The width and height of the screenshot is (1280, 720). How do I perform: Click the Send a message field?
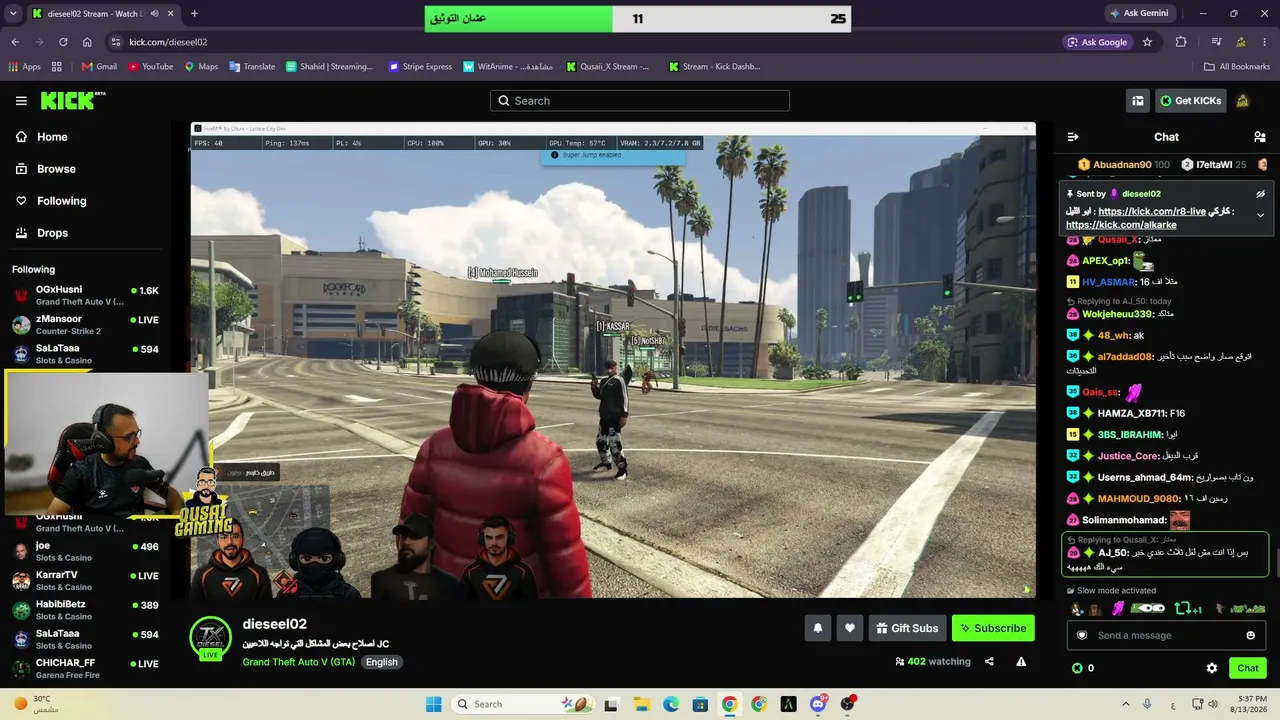pos(1165,636)
